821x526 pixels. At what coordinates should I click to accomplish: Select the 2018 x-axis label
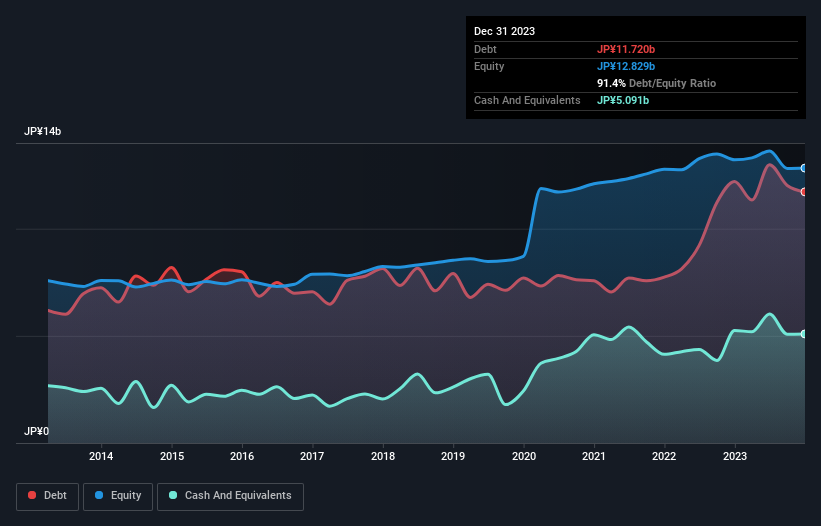pos(383,456)
